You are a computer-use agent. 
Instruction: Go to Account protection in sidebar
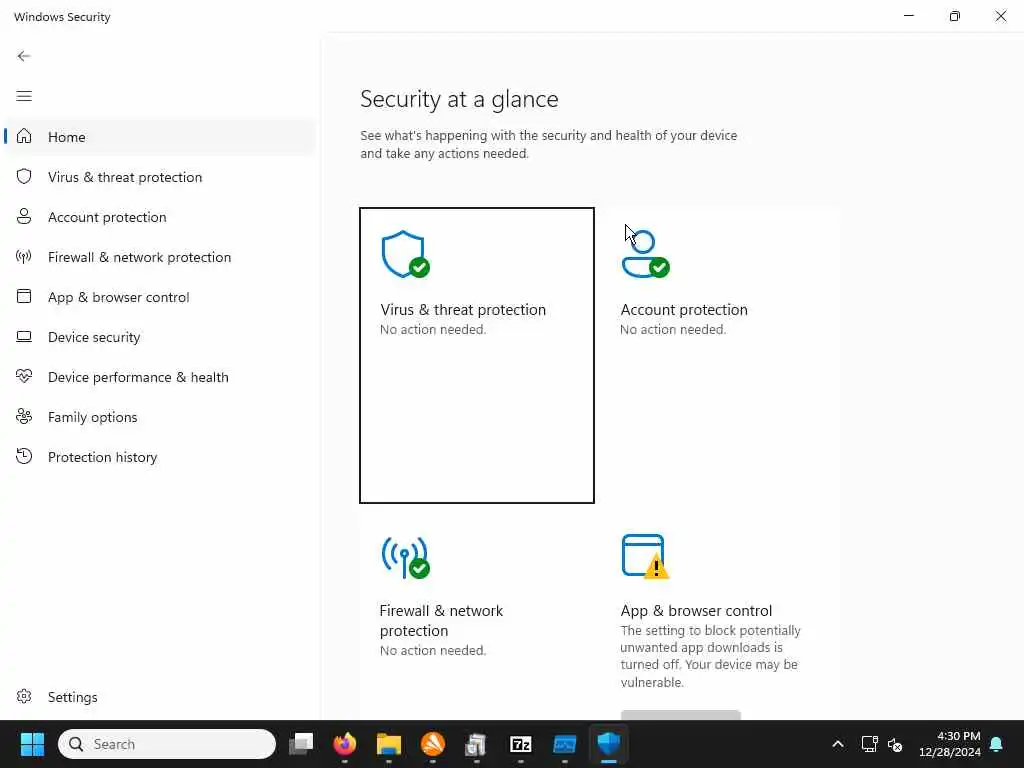click(x=160, y=217)
